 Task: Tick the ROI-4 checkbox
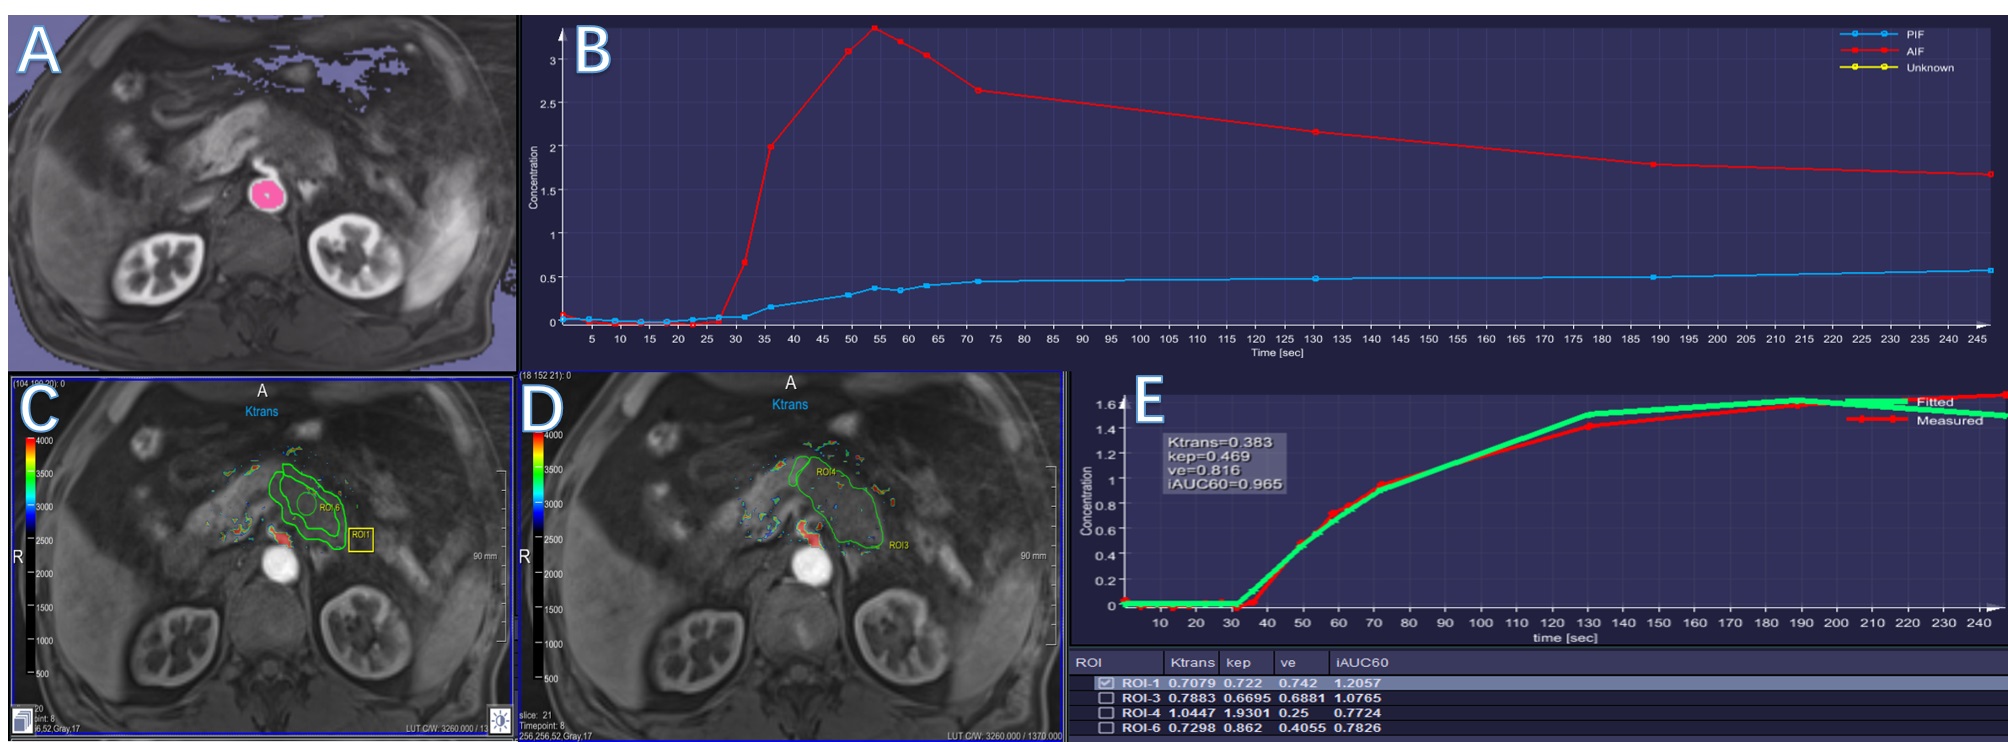(x=1106, y=713)
